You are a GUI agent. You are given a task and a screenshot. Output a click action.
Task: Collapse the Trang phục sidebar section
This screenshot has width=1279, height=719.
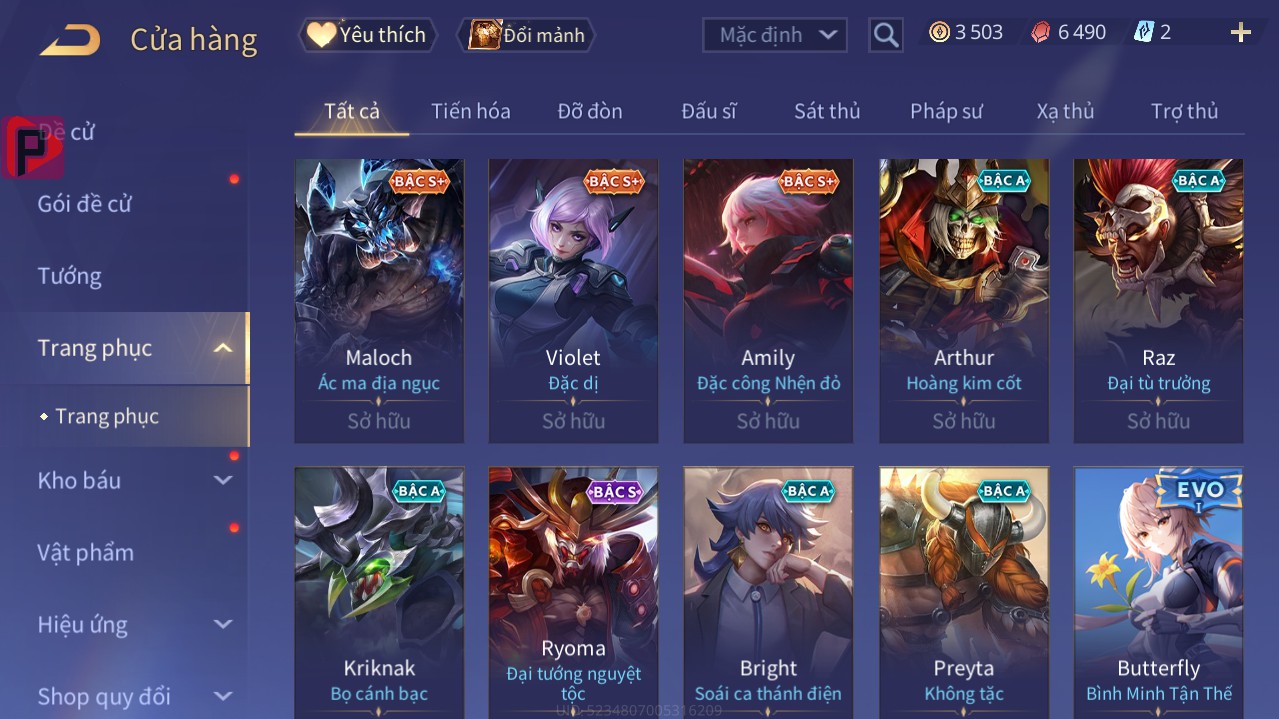(223, 348)
